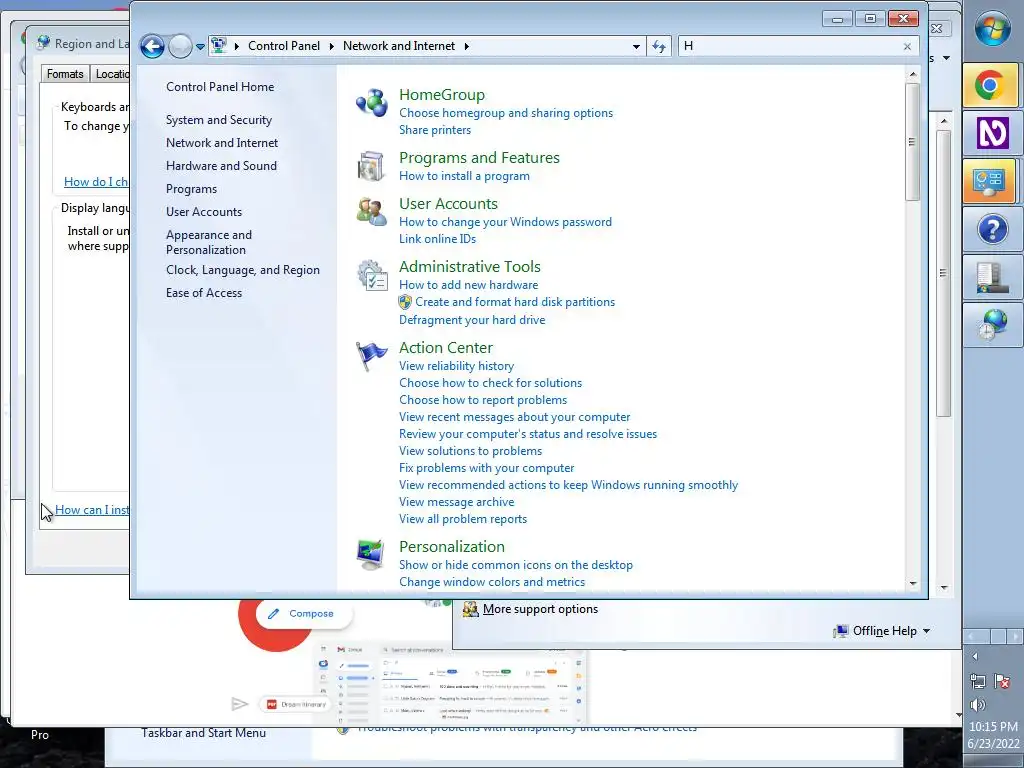Select System and Security category

(219, 120)
